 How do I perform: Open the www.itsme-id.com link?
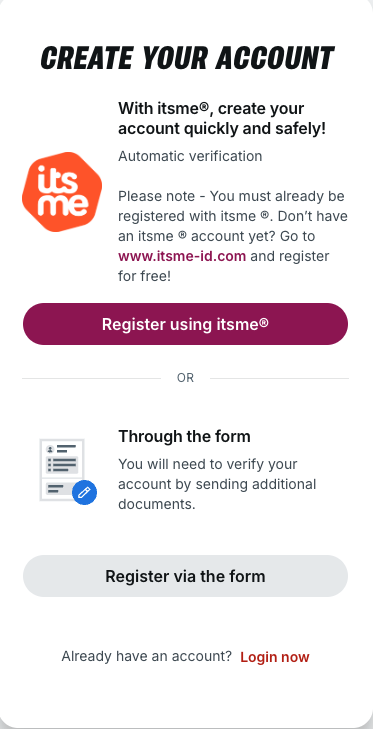[x=182, y=256]
